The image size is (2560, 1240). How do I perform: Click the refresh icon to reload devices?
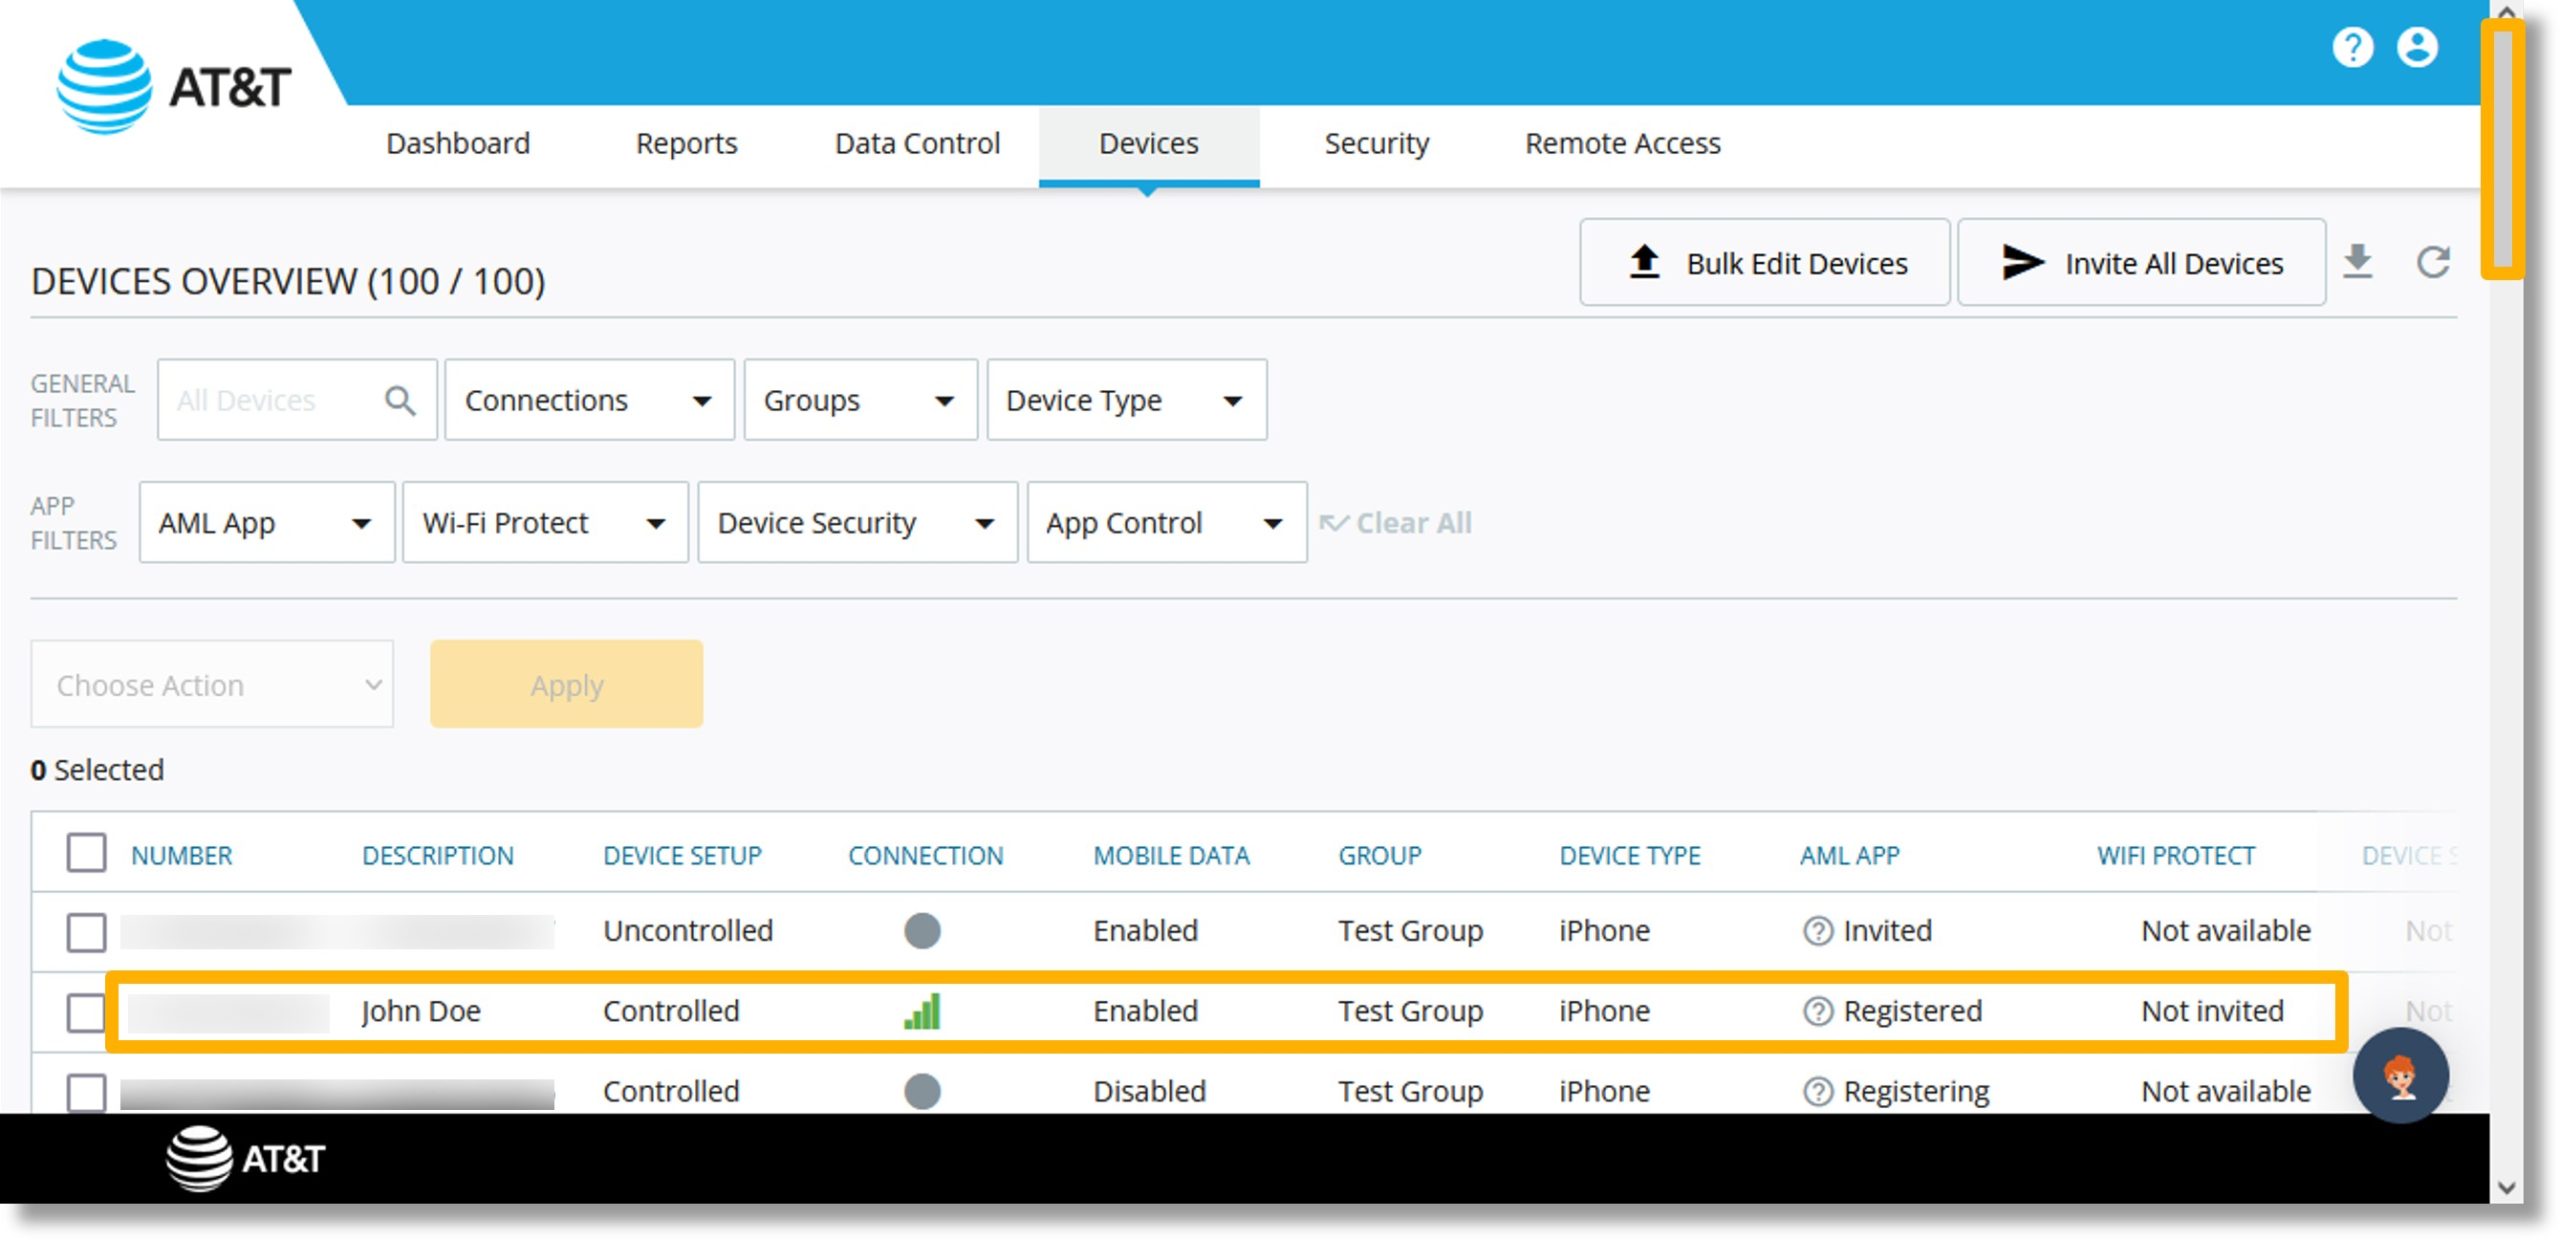click(2436, 263)
